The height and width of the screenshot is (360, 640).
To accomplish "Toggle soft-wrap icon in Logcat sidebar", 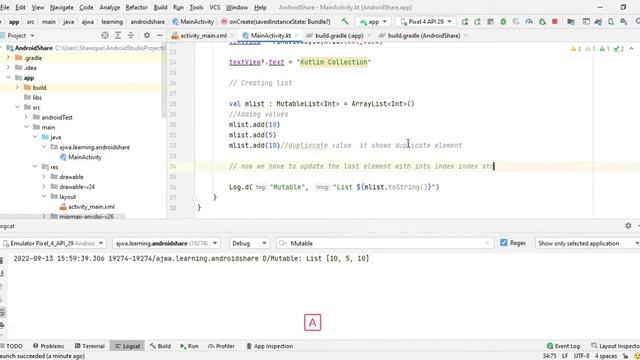I will (2, 313).
